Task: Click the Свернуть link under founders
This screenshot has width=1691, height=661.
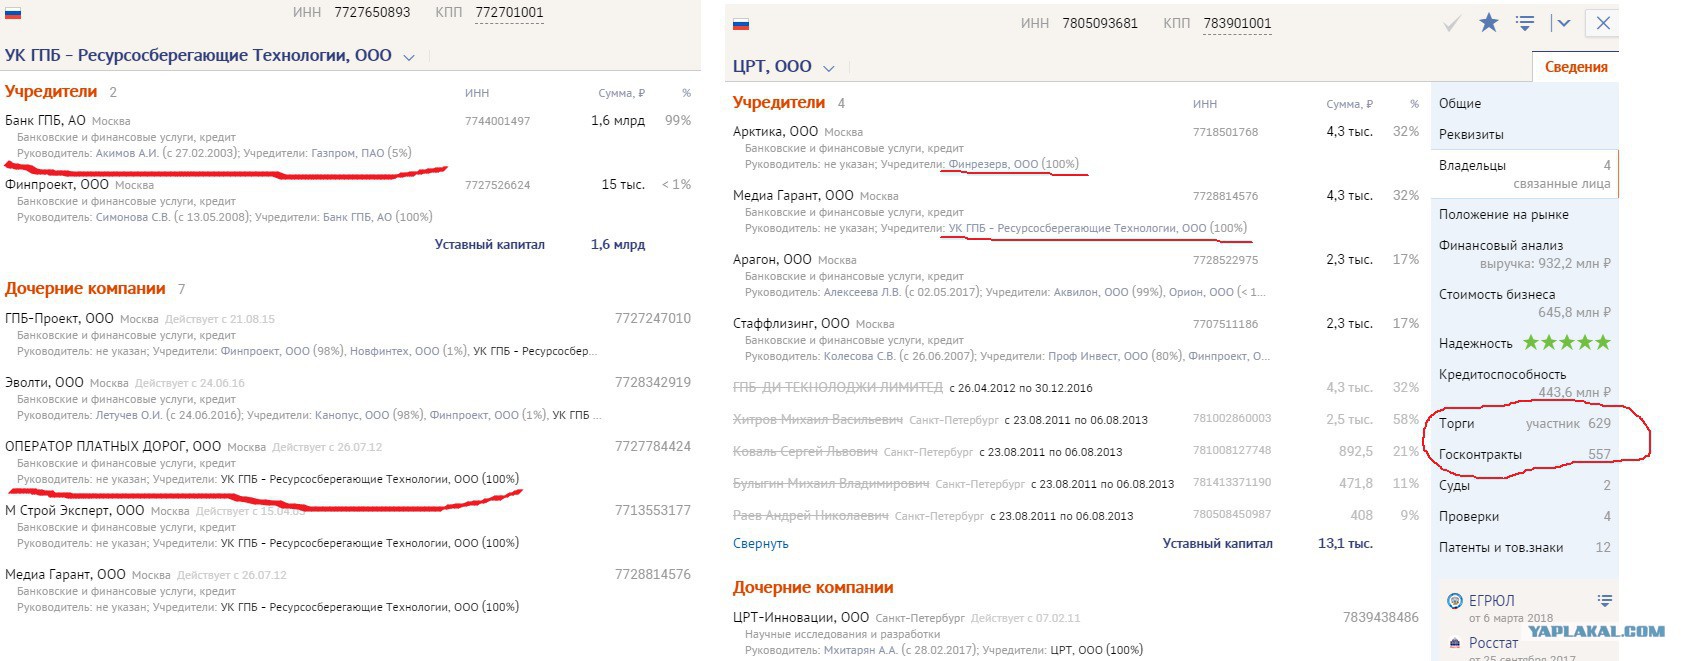Action: point(761,544)
